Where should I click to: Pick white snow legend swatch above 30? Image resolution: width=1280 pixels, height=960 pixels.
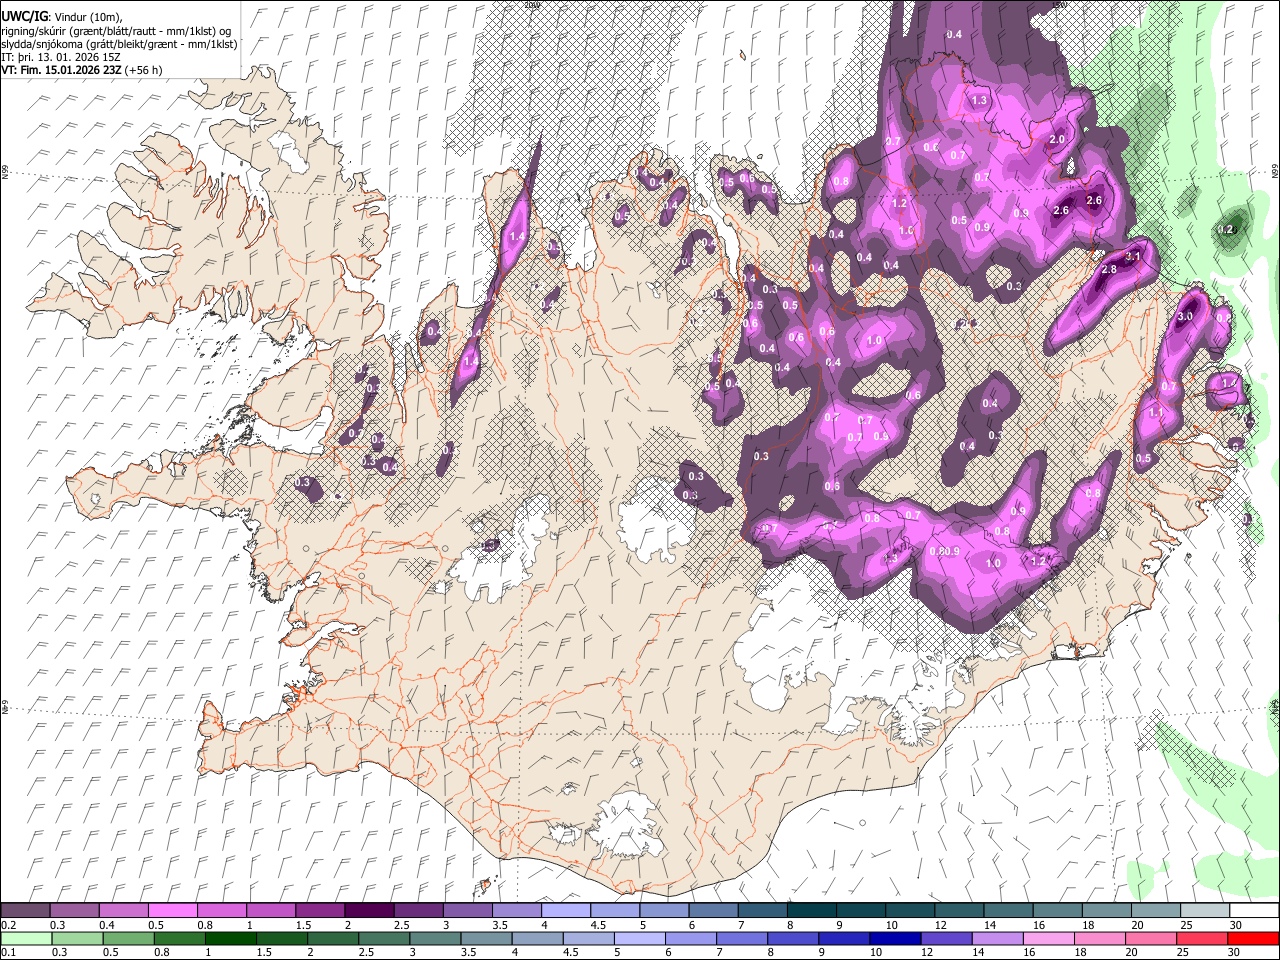click(x=1253, y=911)
